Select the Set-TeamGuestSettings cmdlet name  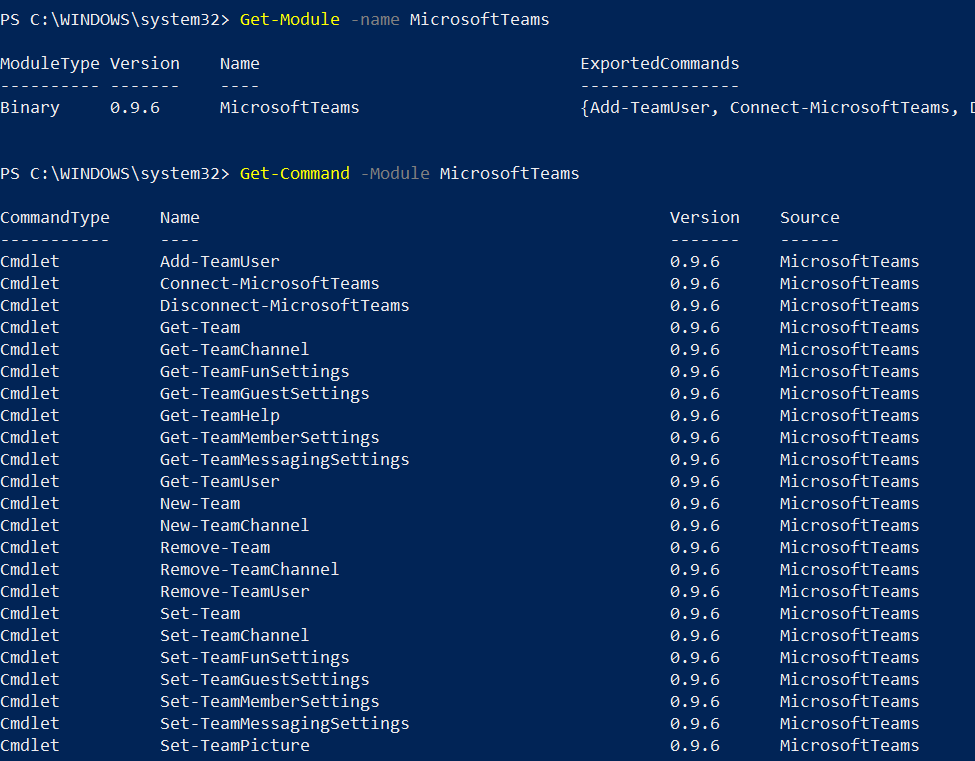tap(264, 680)
